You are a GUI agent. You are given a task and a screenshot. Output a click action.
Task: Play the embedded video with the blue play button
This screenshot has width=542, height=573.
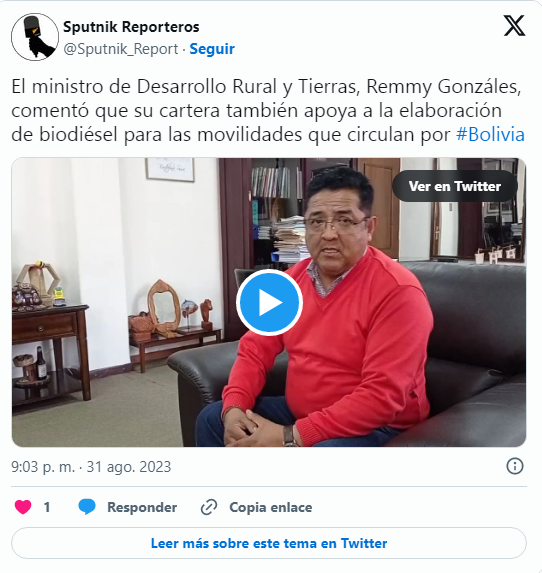269,303
